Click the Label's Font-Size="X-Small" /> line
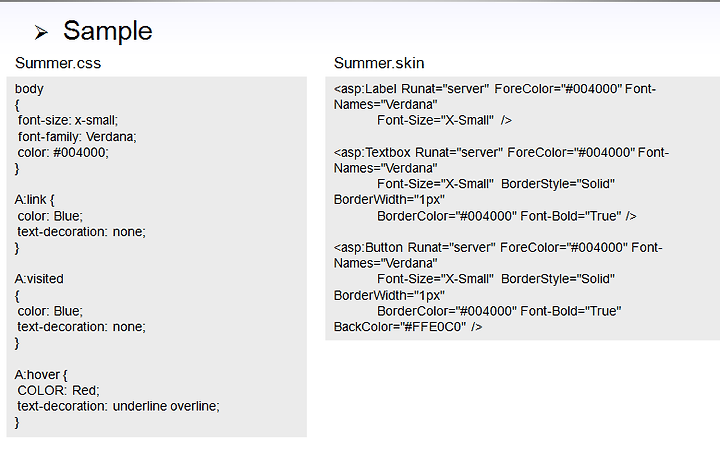 tap(444, 120)
